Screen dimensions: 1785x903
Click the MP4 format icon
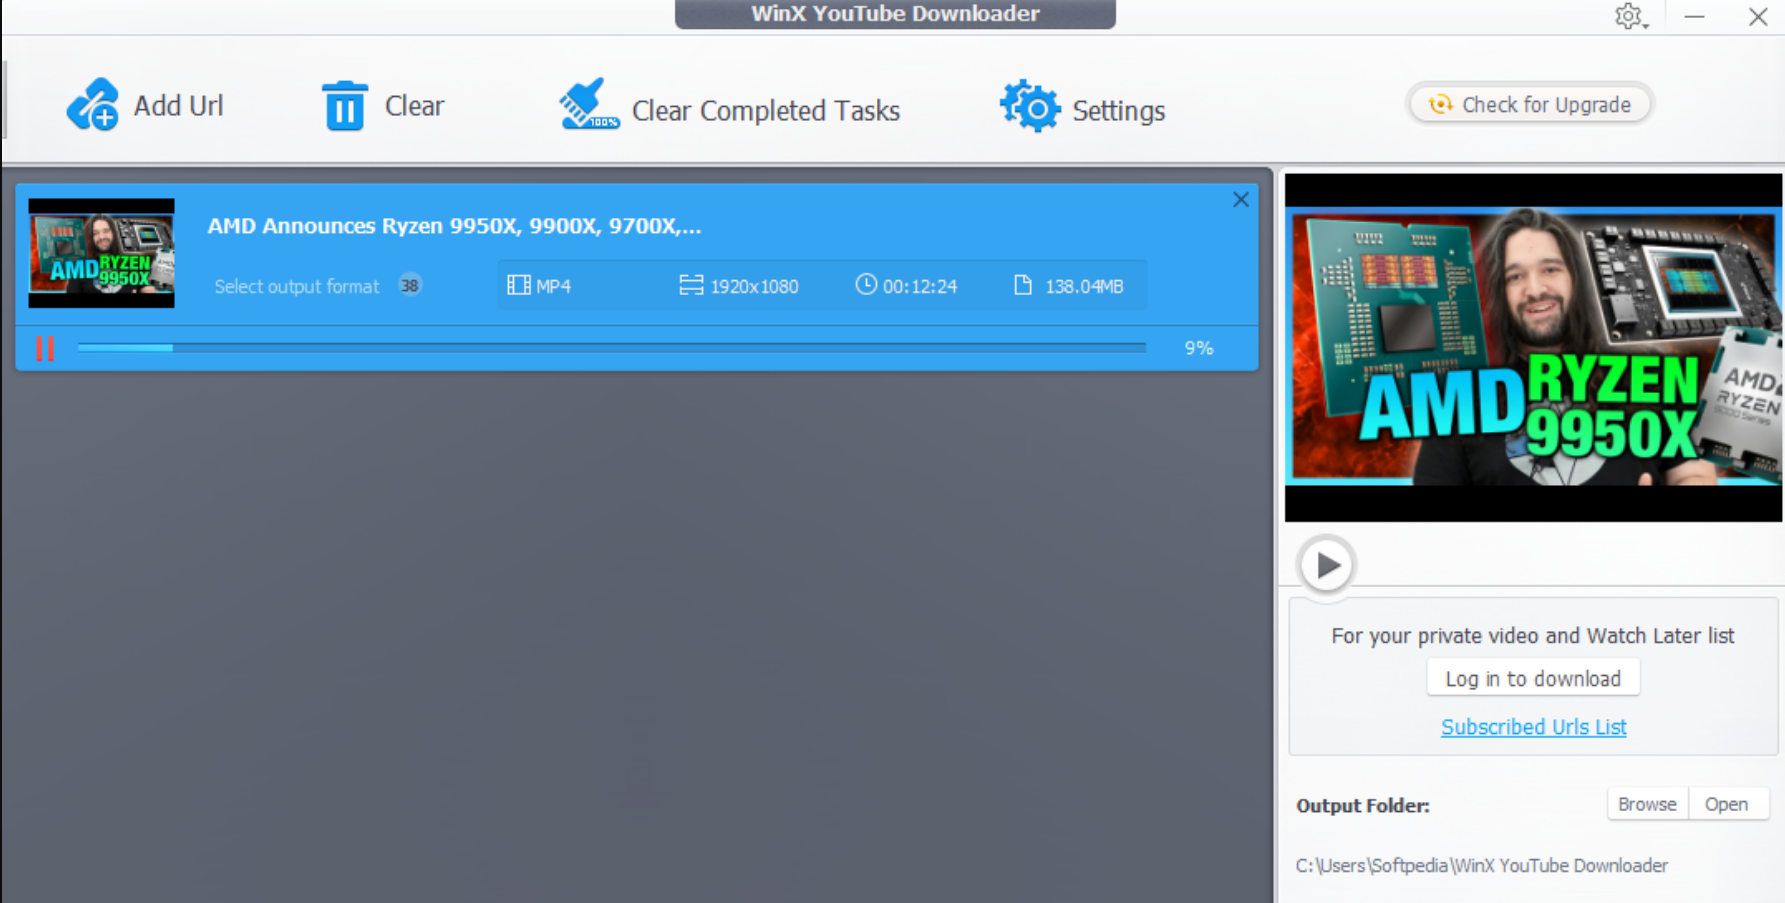point(518,286)
